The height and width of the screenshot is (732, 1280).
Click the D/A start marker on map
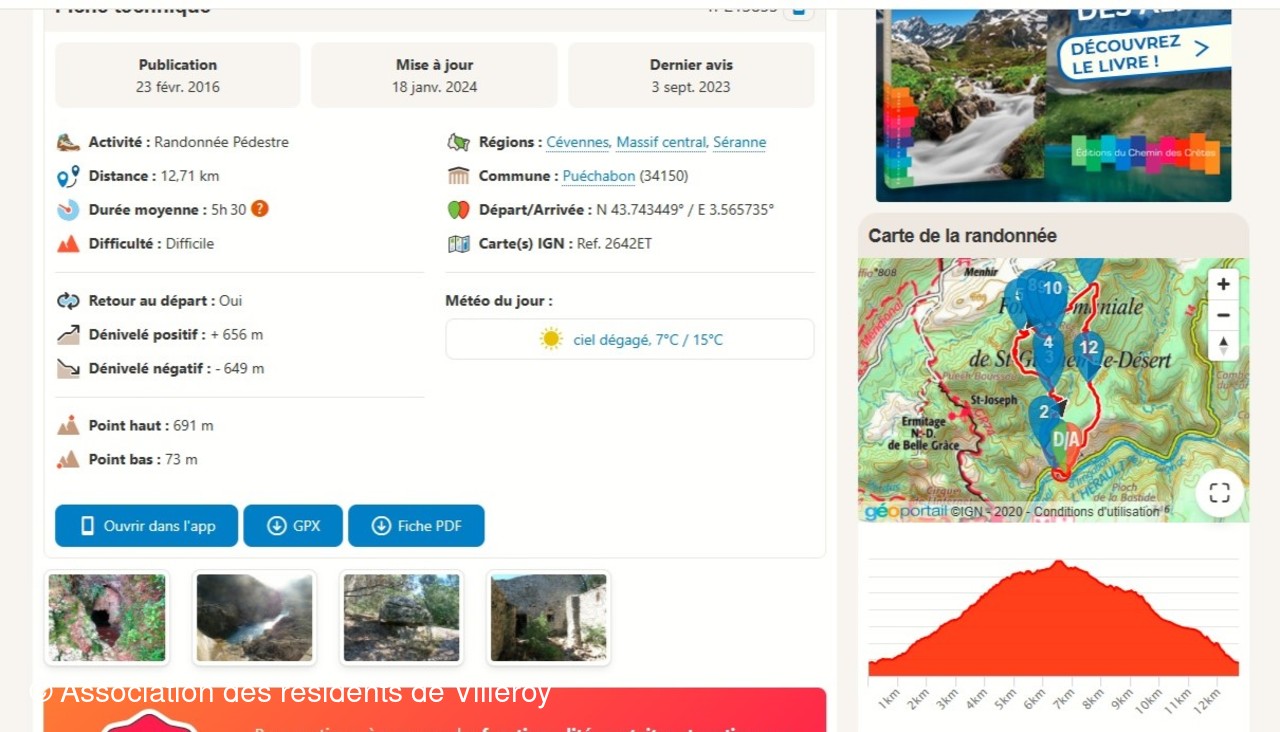coord(1066,441)
